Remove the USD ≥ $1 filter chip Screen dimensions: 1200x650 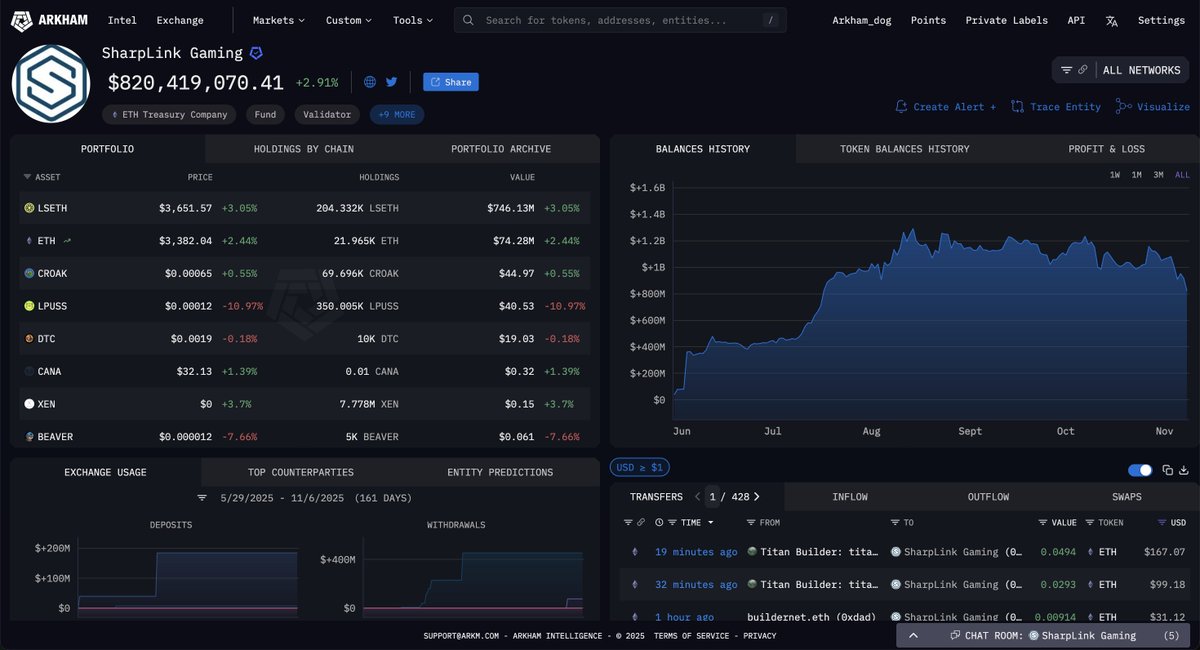coord(640,468)
